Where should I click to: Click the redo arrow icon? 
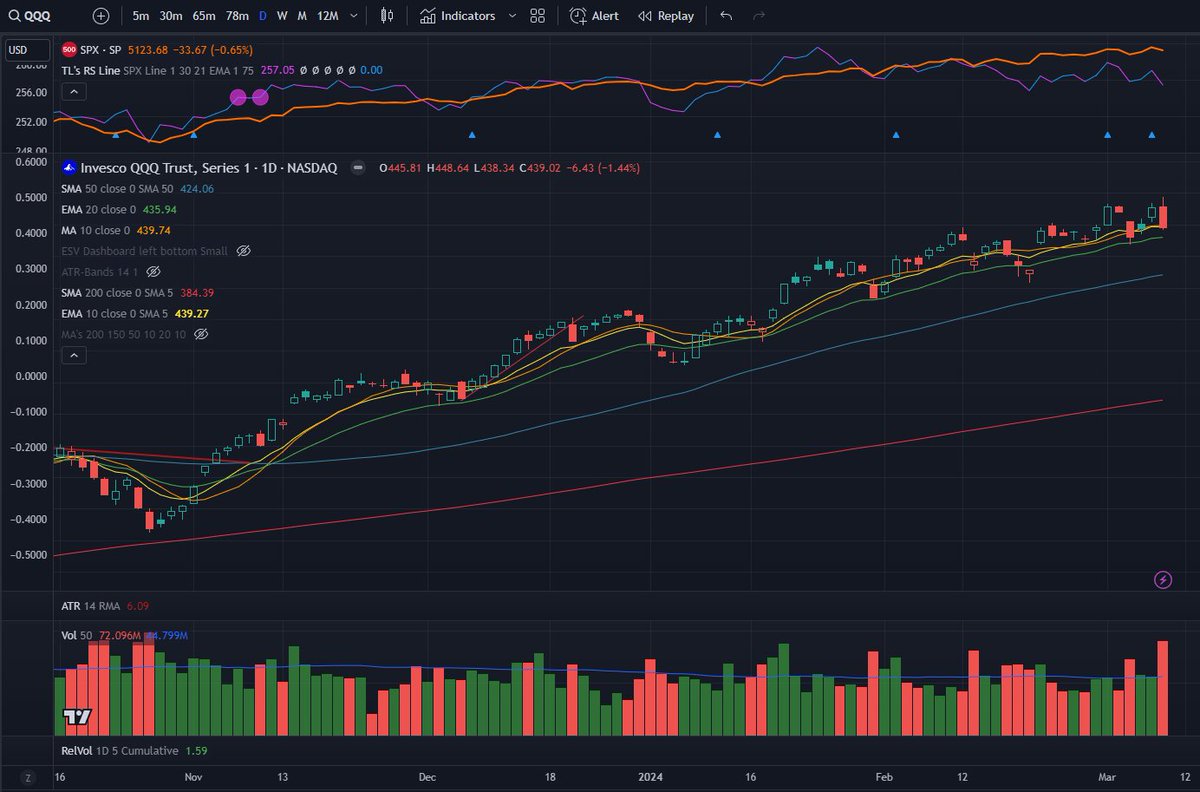pos(759,16)
